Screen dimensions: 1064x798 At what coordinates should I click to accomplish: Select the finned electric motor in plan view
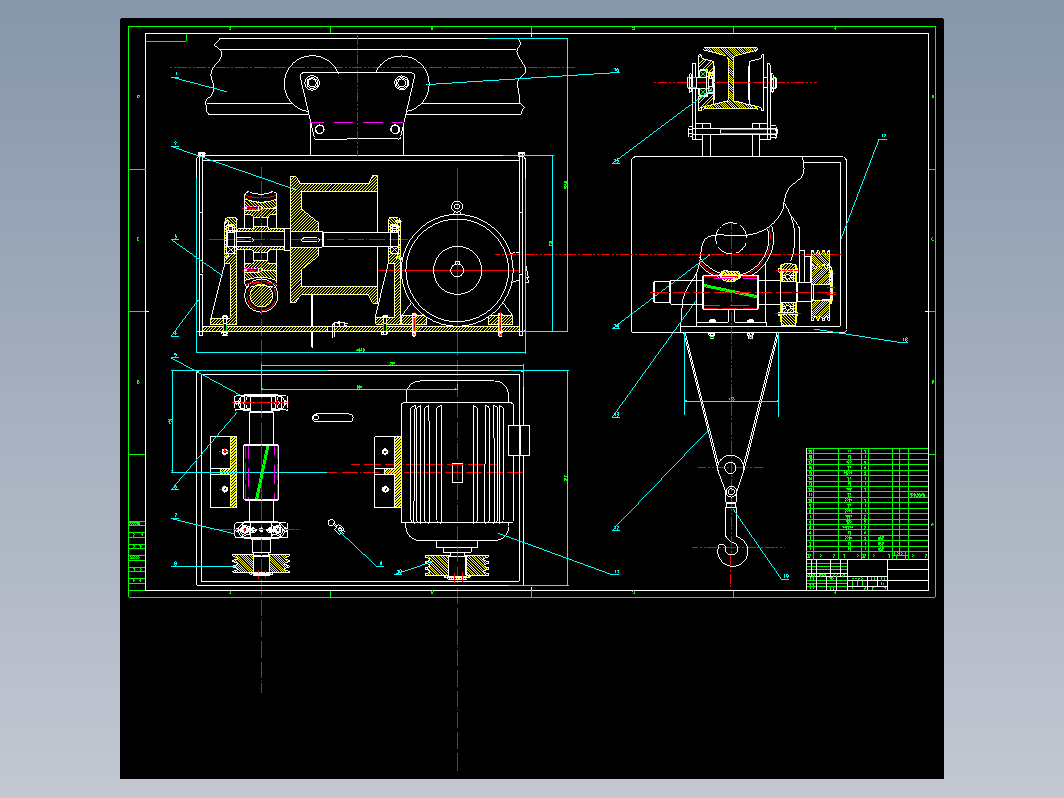(457, 461)
